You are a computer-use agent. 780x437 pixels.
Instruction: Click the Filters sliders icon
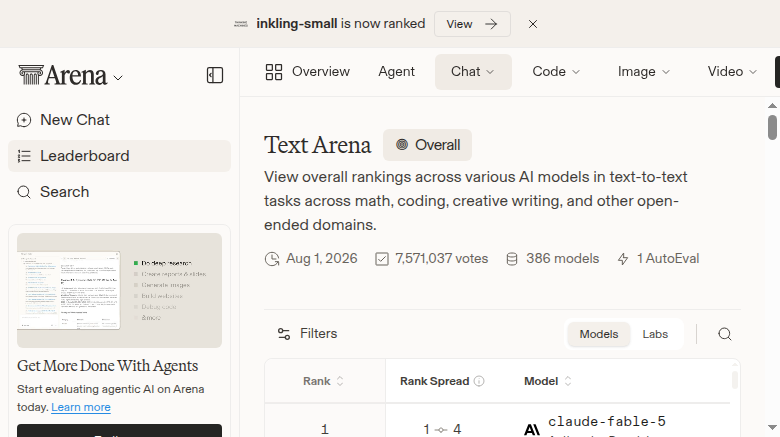[x=284, y=334]
